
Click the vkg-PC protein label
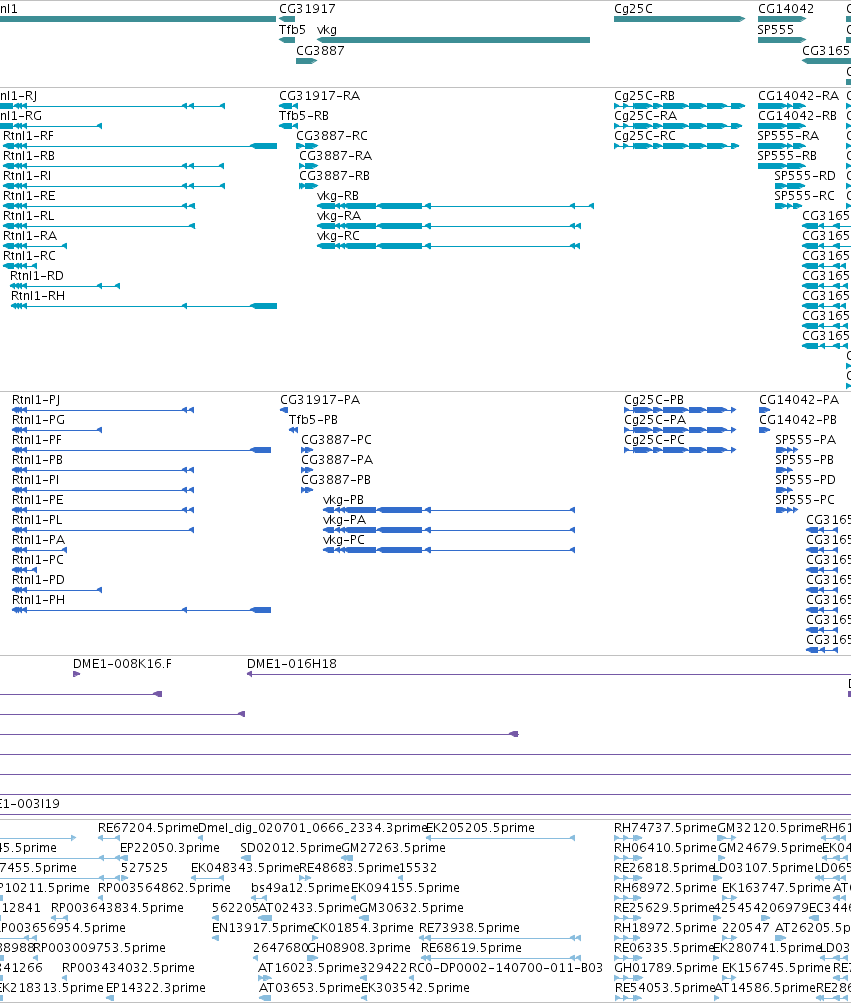[344, 540]
